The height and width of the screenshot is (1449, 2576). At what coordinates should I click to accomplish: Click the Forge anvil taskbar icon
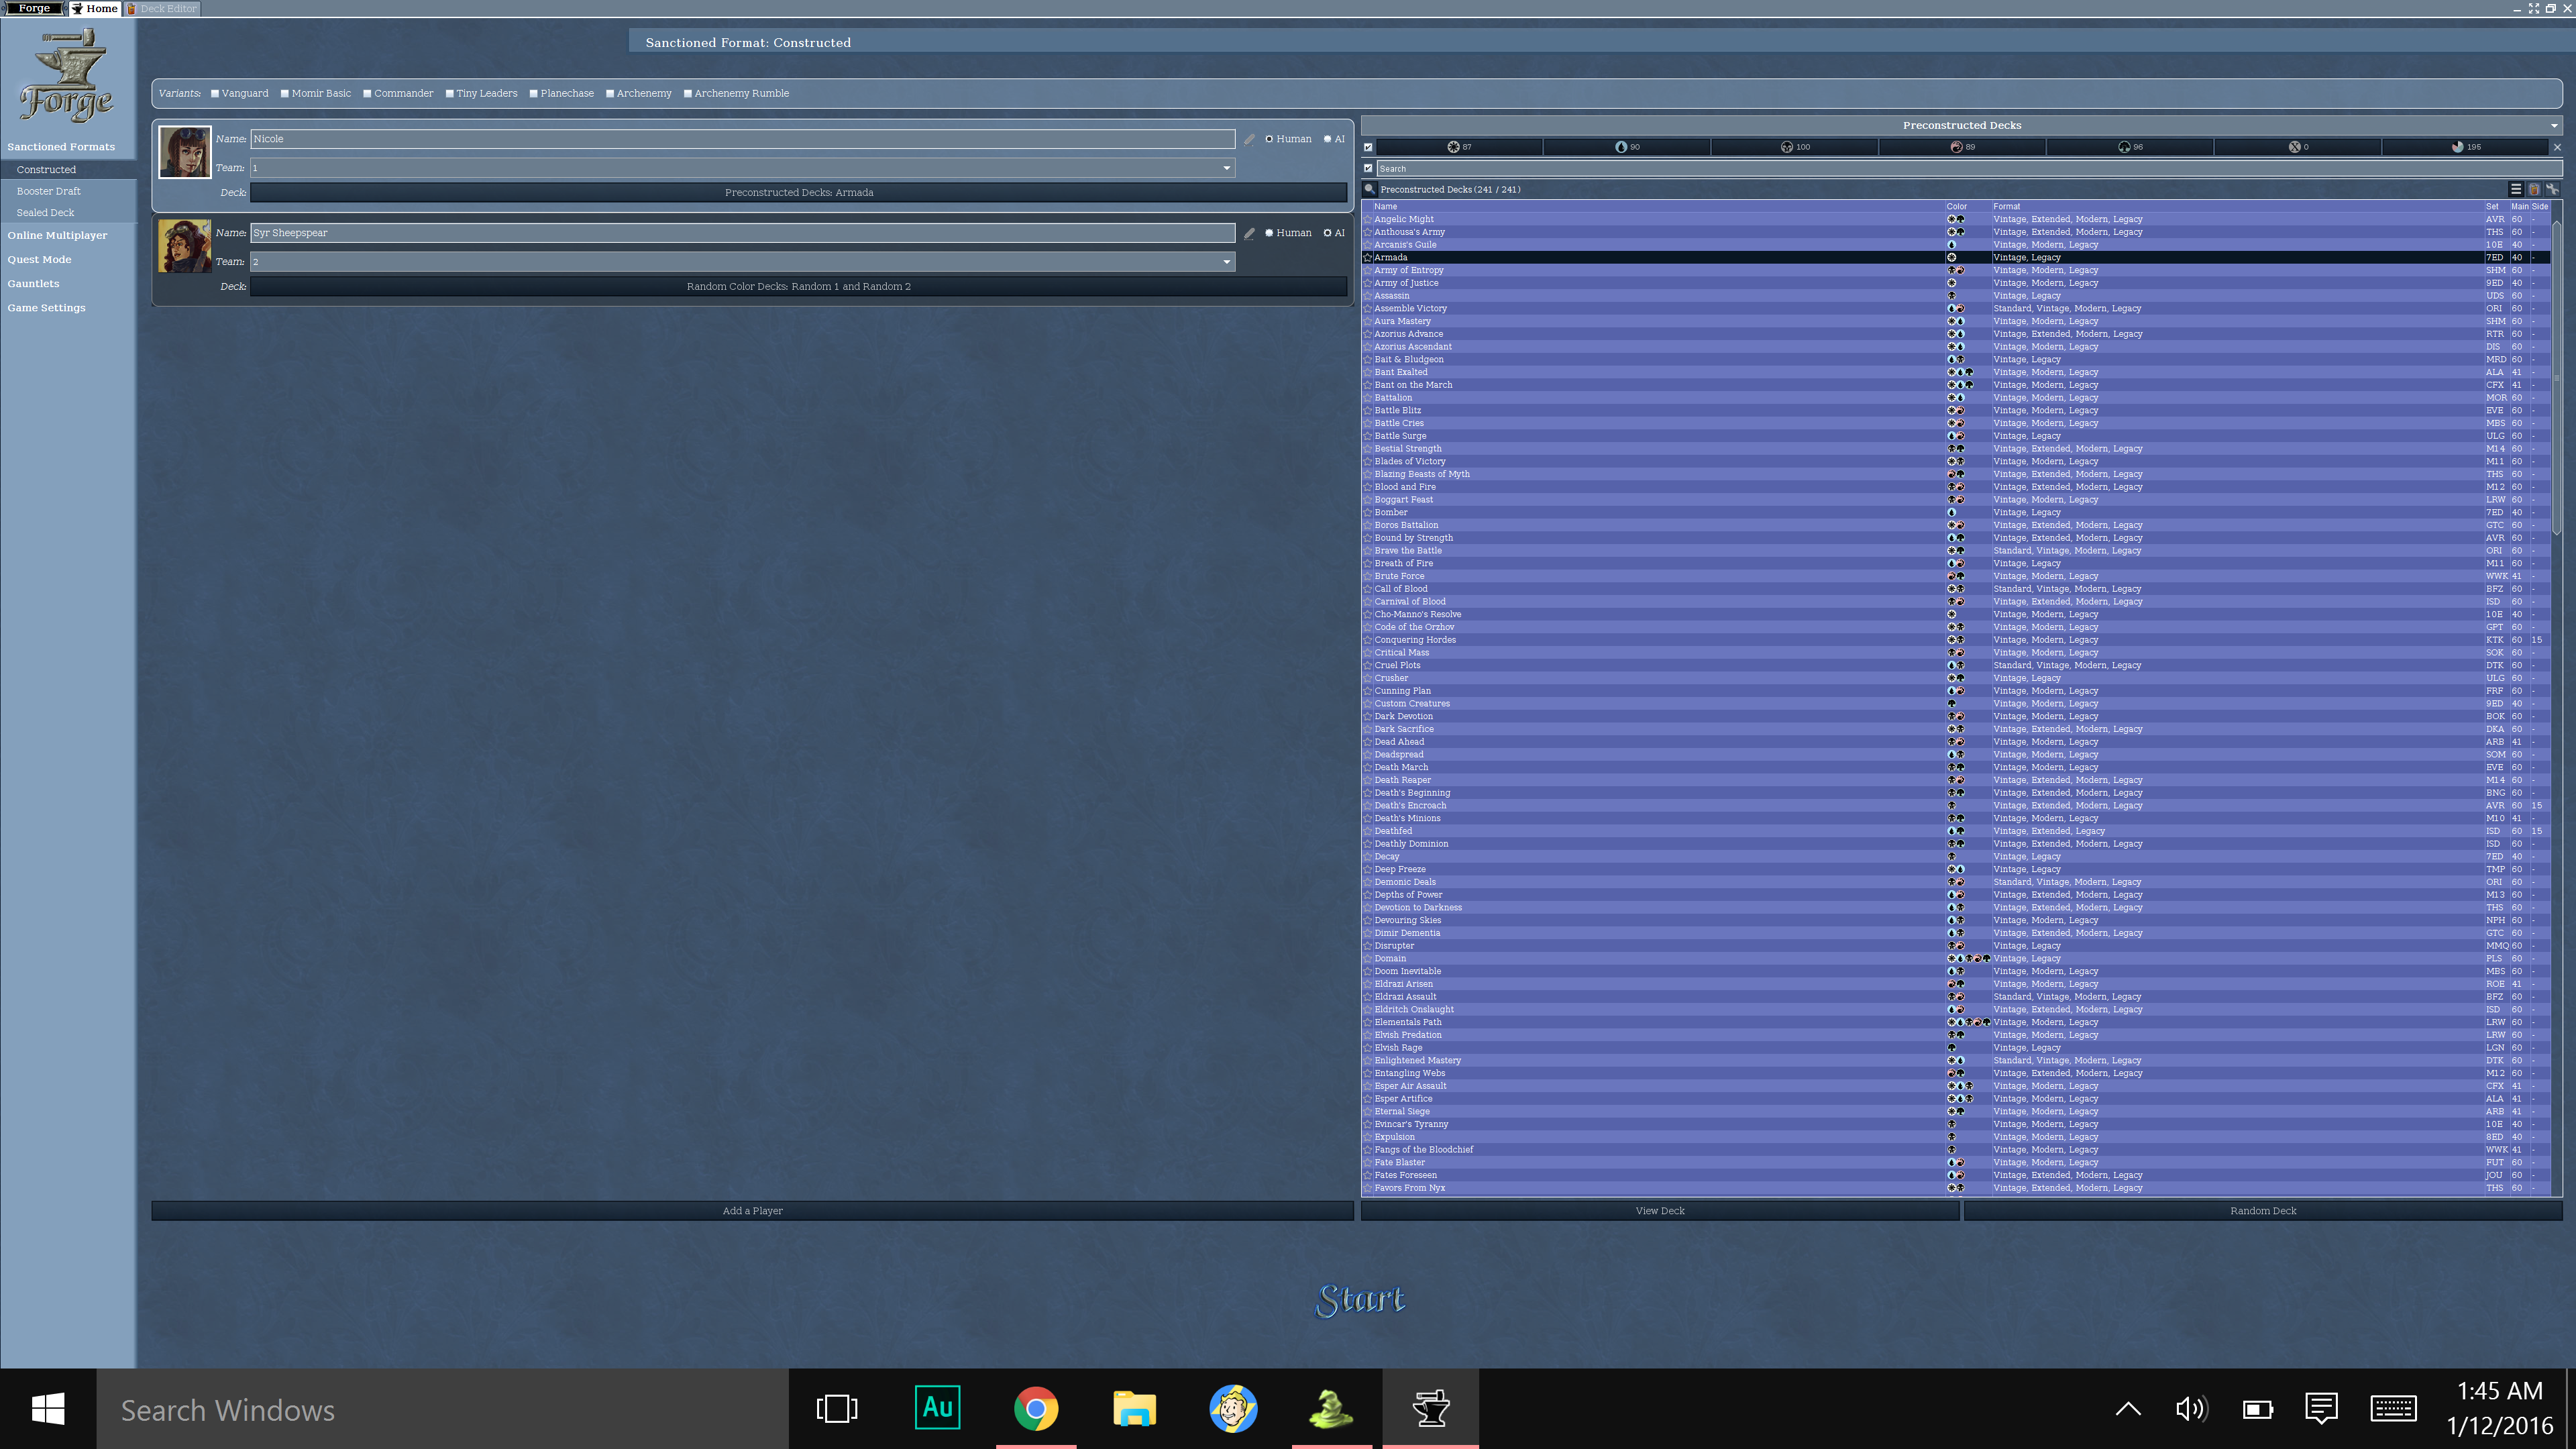1430,1408
